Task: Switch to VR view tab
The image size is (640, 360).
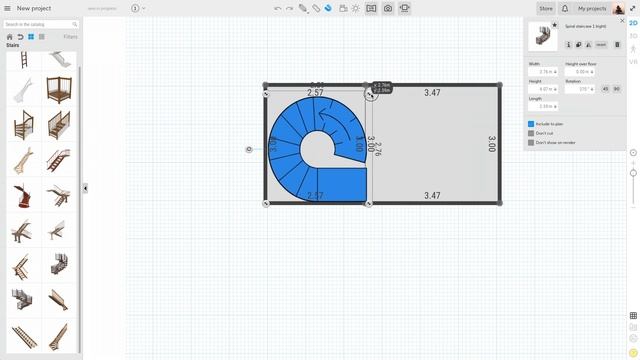Action: [633, 62]
